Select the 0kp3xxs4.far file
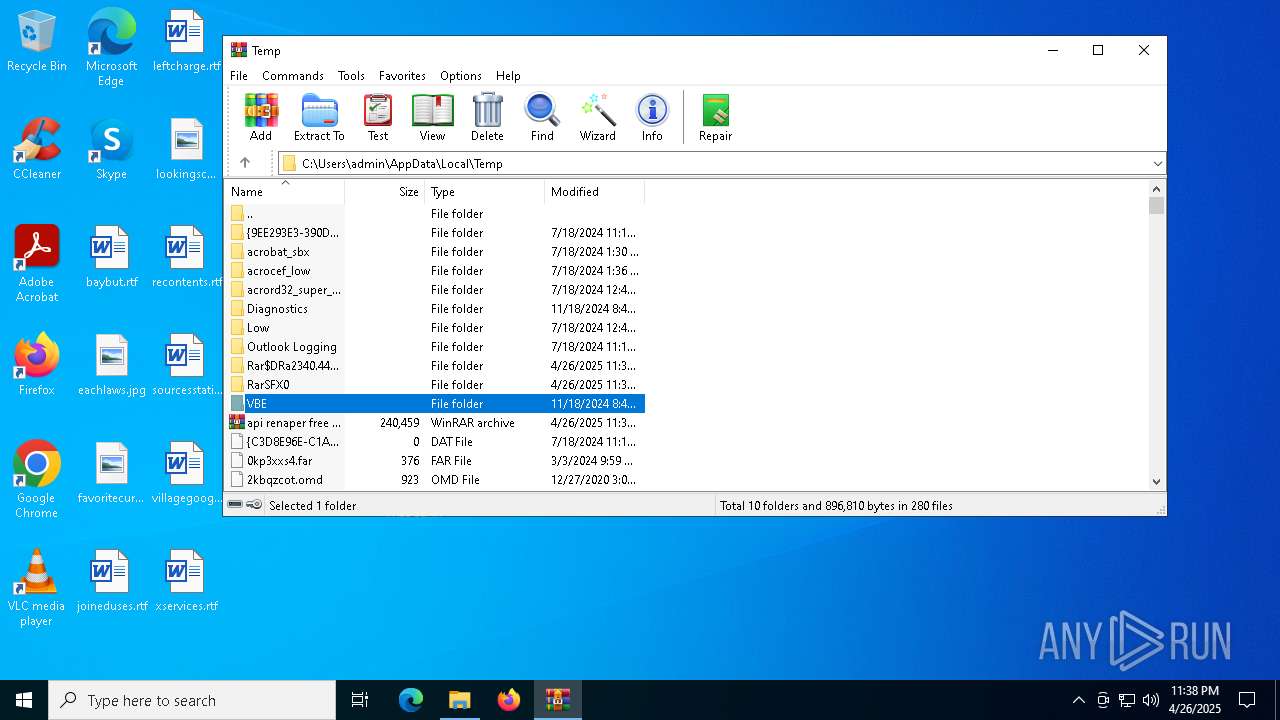1280x720 pixels. pyautogui.click(x=436, y=461)
